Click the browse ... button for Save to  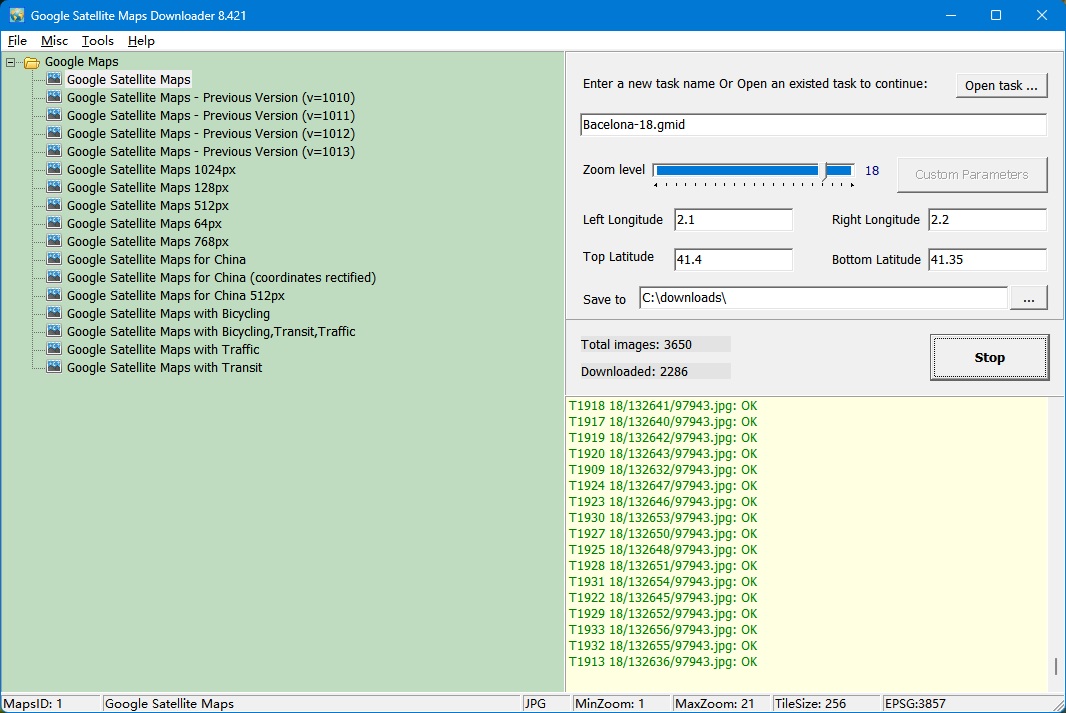1029,298
